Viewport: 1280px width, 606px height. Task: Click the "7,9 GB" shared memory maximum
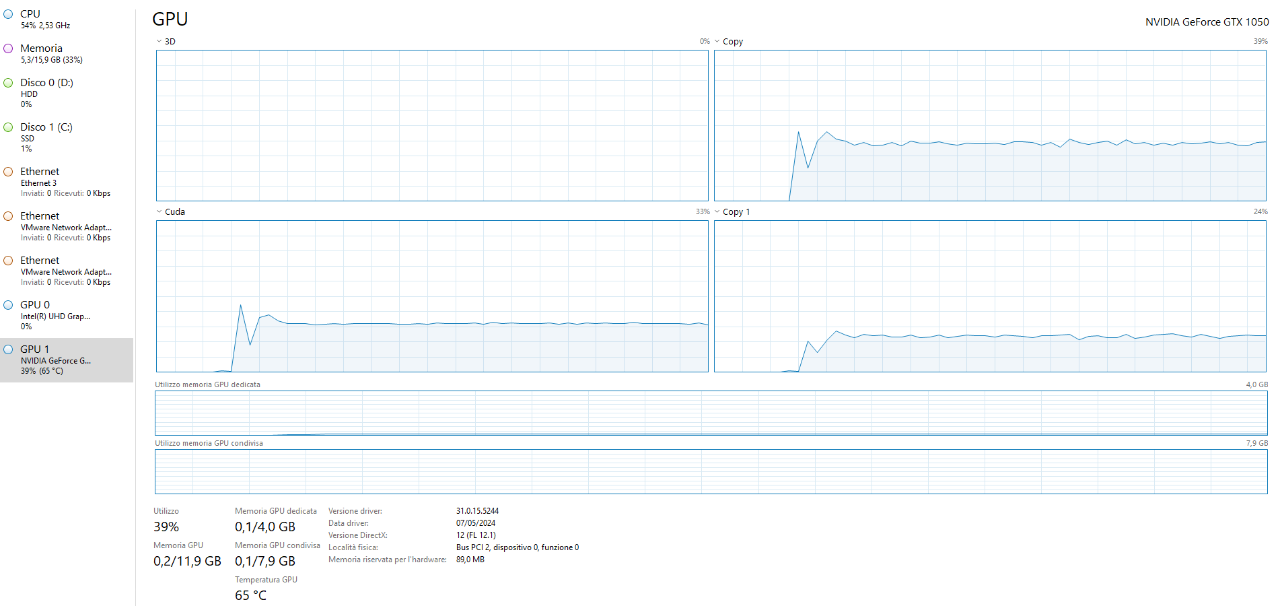pyautogui.click(x=1257, y=443)
